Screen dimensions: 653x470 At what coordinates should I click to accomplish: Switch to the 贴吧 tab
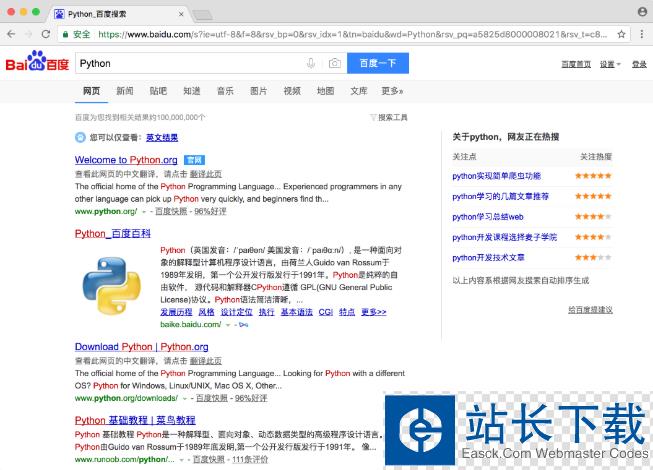pos(158,91)
